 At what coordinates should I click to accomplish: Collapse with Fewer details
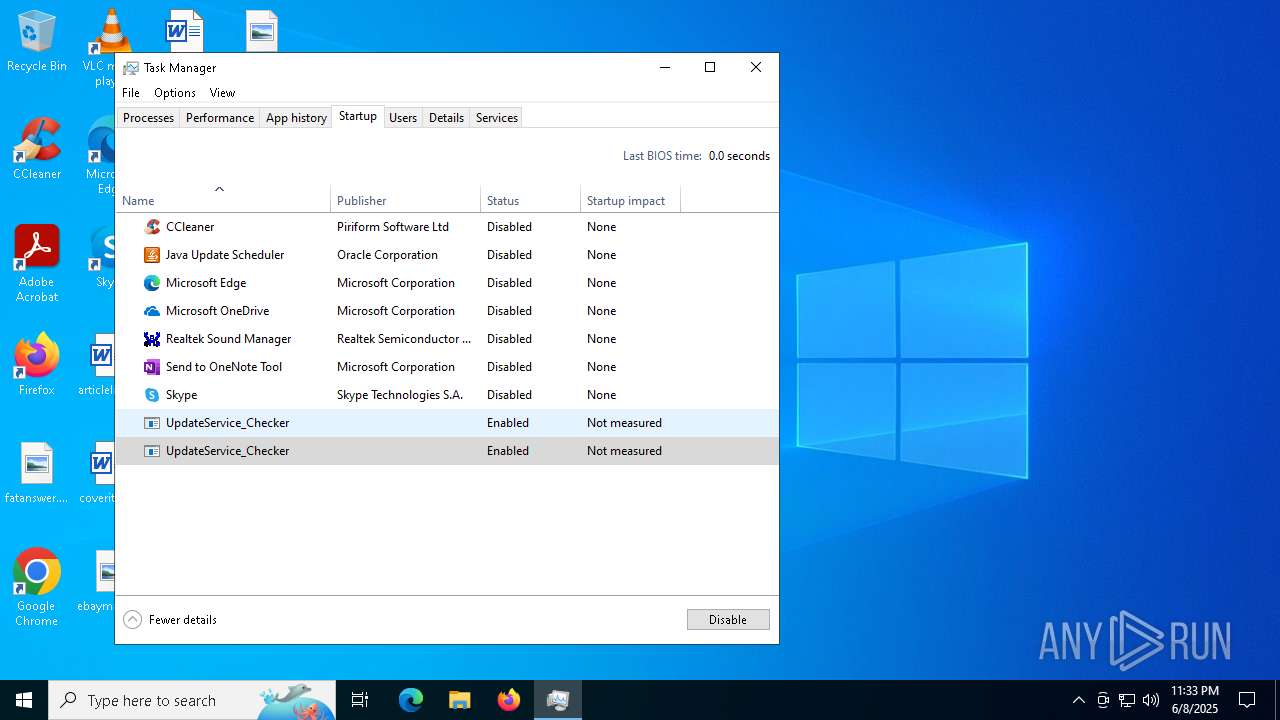[x=170, y=620]
